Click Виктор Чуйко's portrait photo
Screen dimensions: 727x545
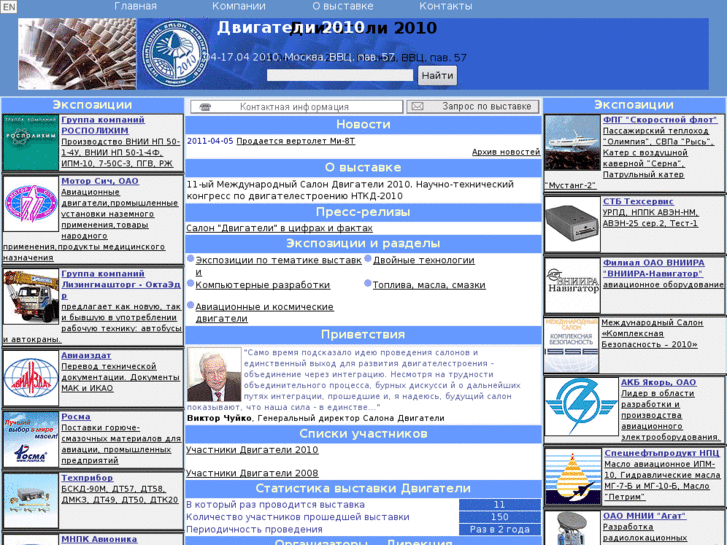(214, 374)
